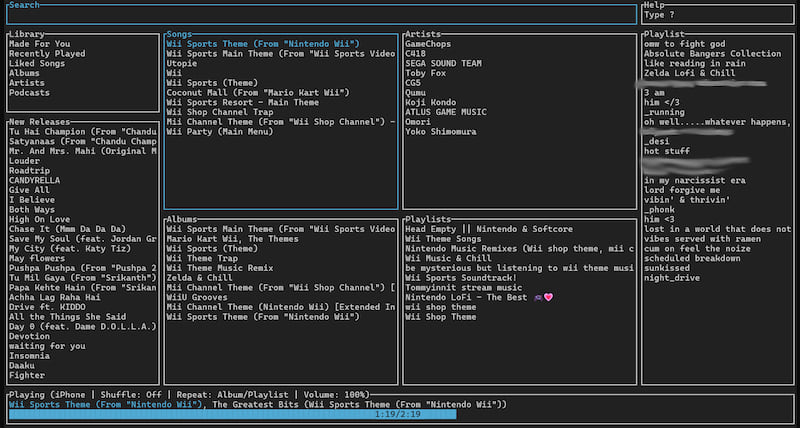Select the 'hot stuff' playlist
The image size is (800, 428).
[x=667, y=151]
